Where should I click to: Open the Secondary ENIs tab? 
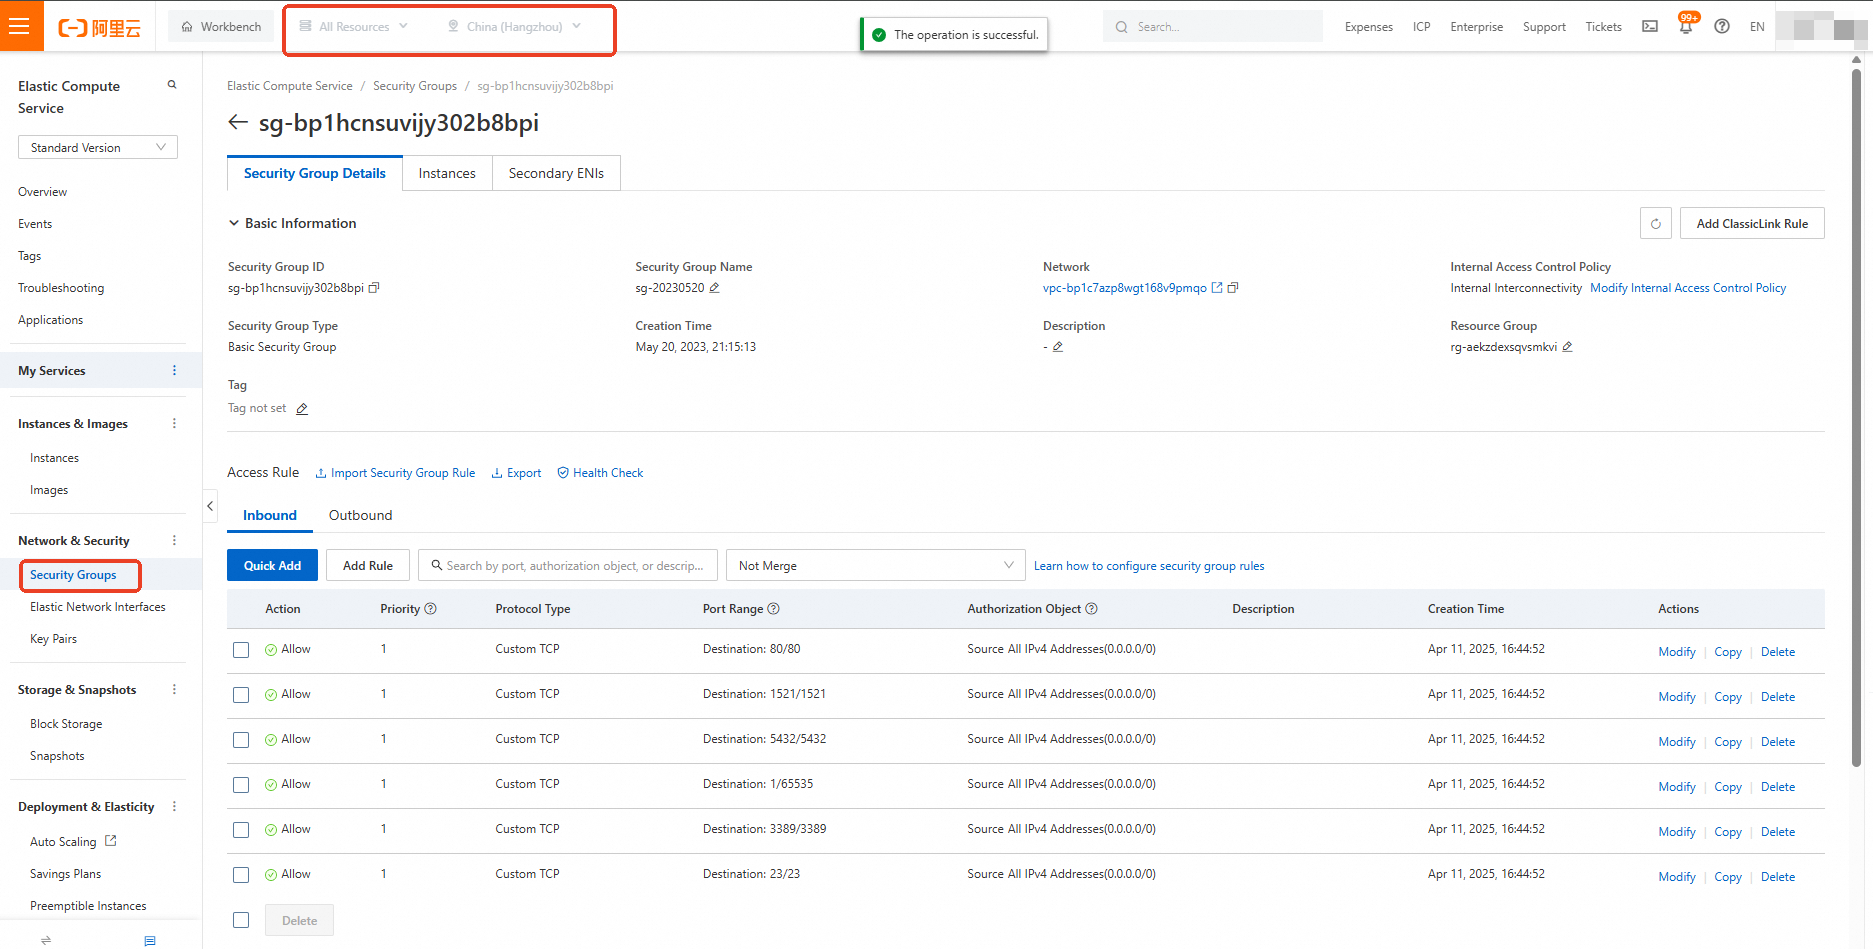556,174
